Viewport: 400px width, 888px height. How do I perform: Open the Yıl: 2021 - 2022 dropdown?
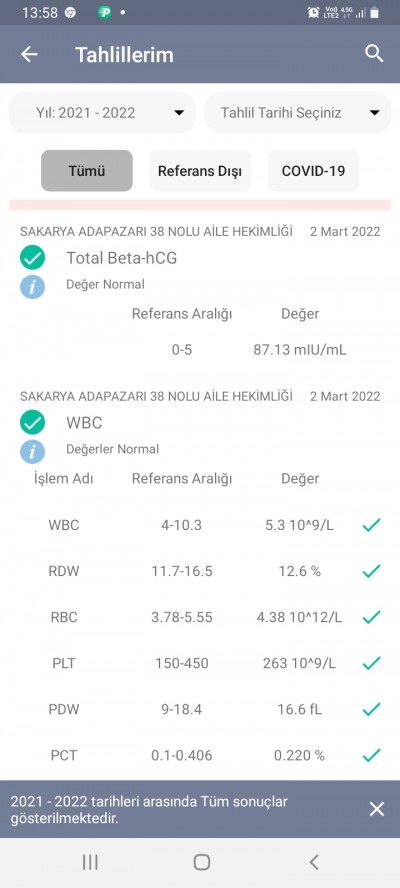click(102, 113)
